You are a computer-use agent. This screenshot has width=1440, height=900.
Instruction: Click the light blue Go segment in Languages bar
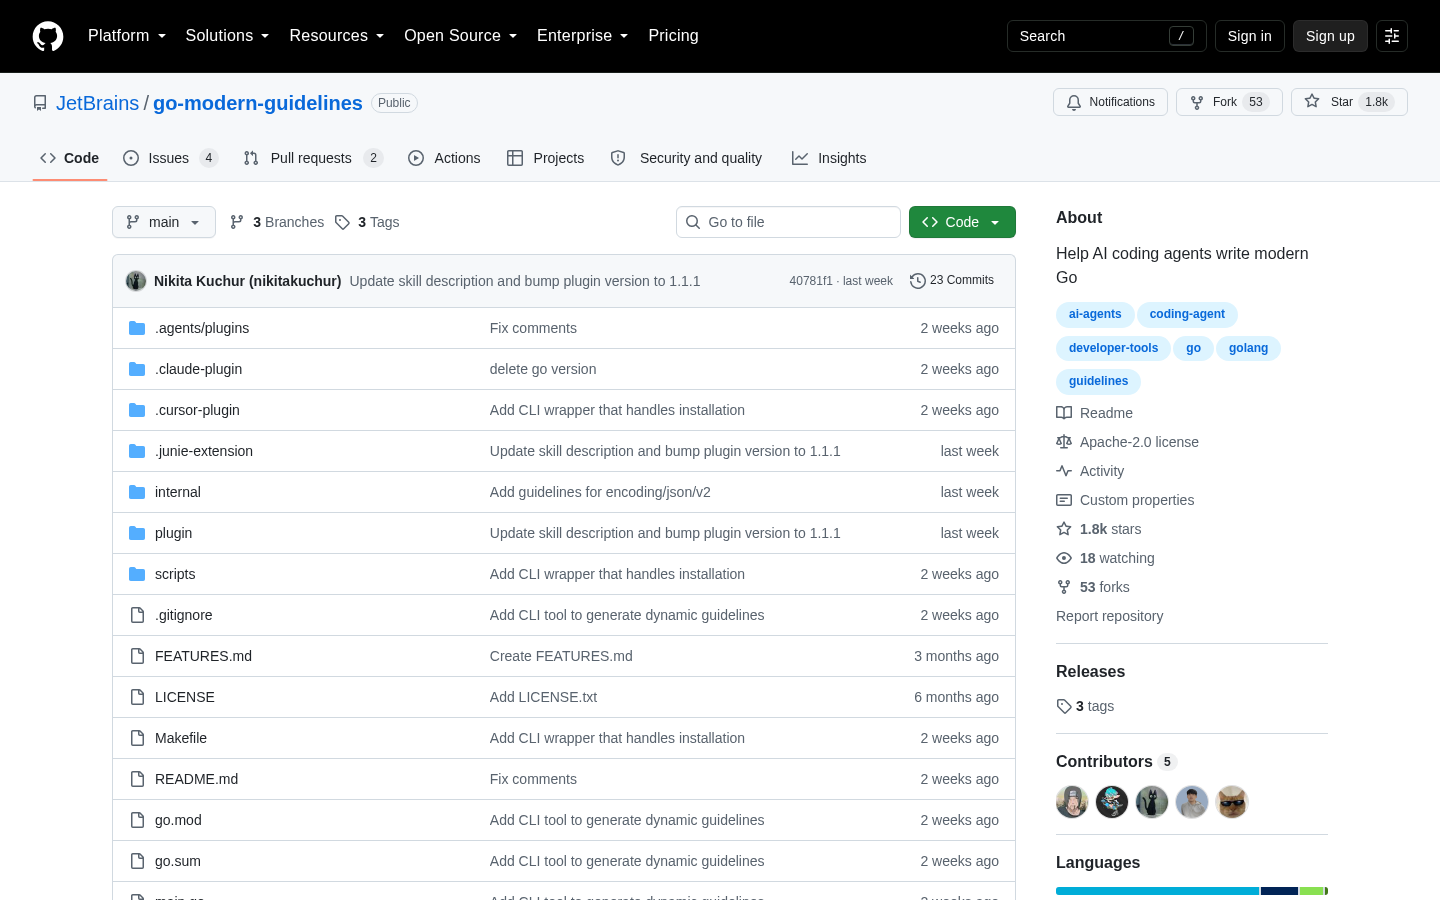pos(1157,891)
